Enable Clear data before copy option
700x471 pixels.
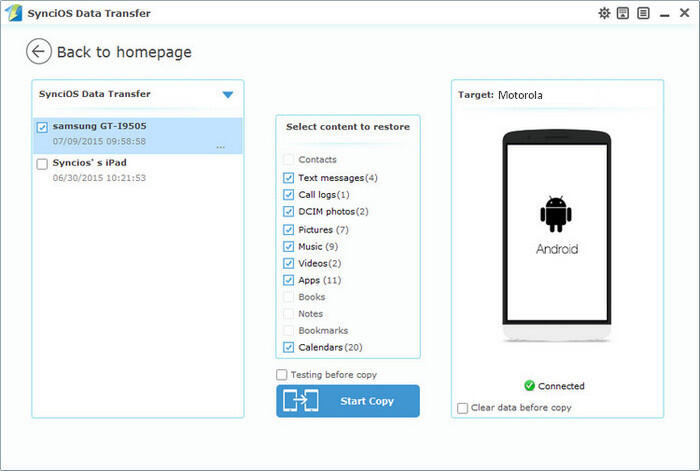462,408
